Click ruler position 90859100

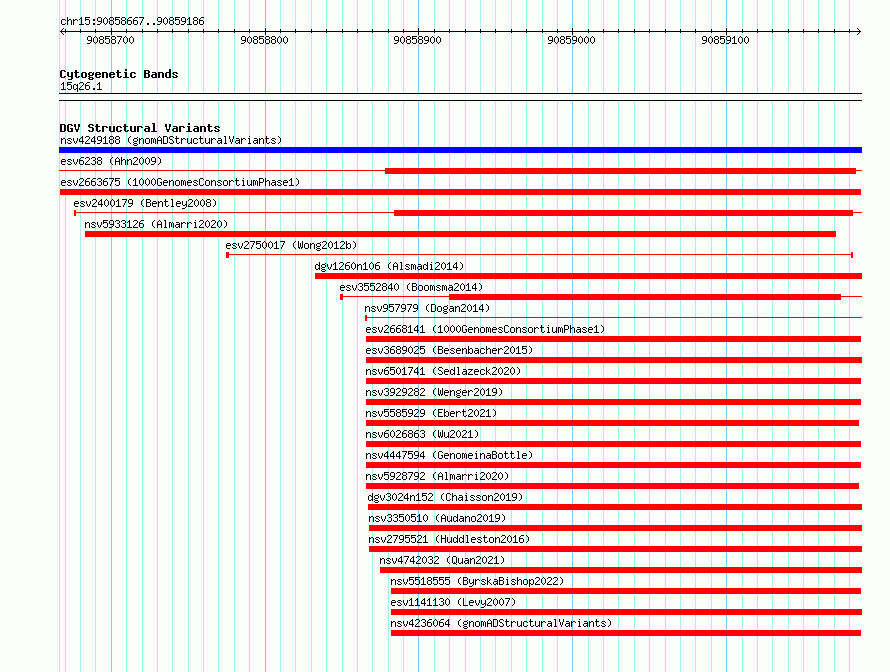click(725, 40)
